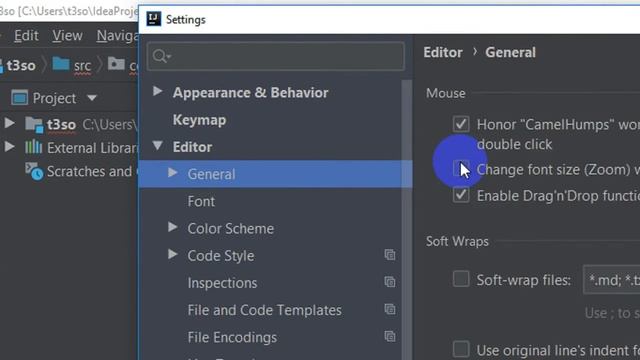Toggle Honor "CamelHumps" words checkbox
640x360 pixels.
[x=461, y=124]
